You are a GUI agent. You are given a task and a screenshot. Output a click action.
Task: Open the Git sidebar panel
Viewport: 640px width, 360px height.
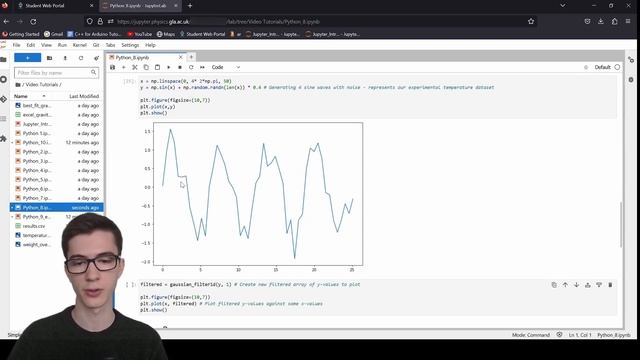[x=4, y=99]
